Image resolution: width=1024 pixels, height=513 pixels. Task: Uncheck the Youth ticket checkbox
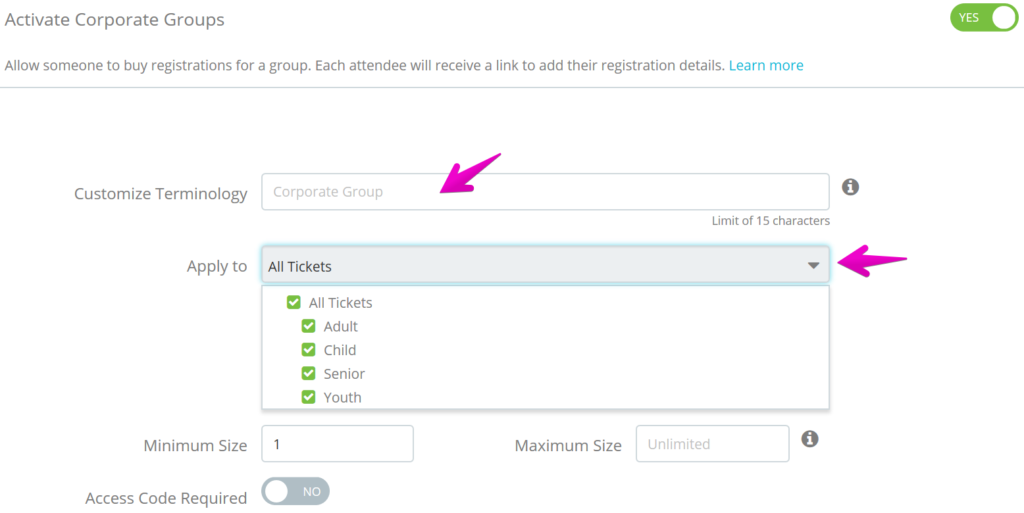tap(308, 397)
